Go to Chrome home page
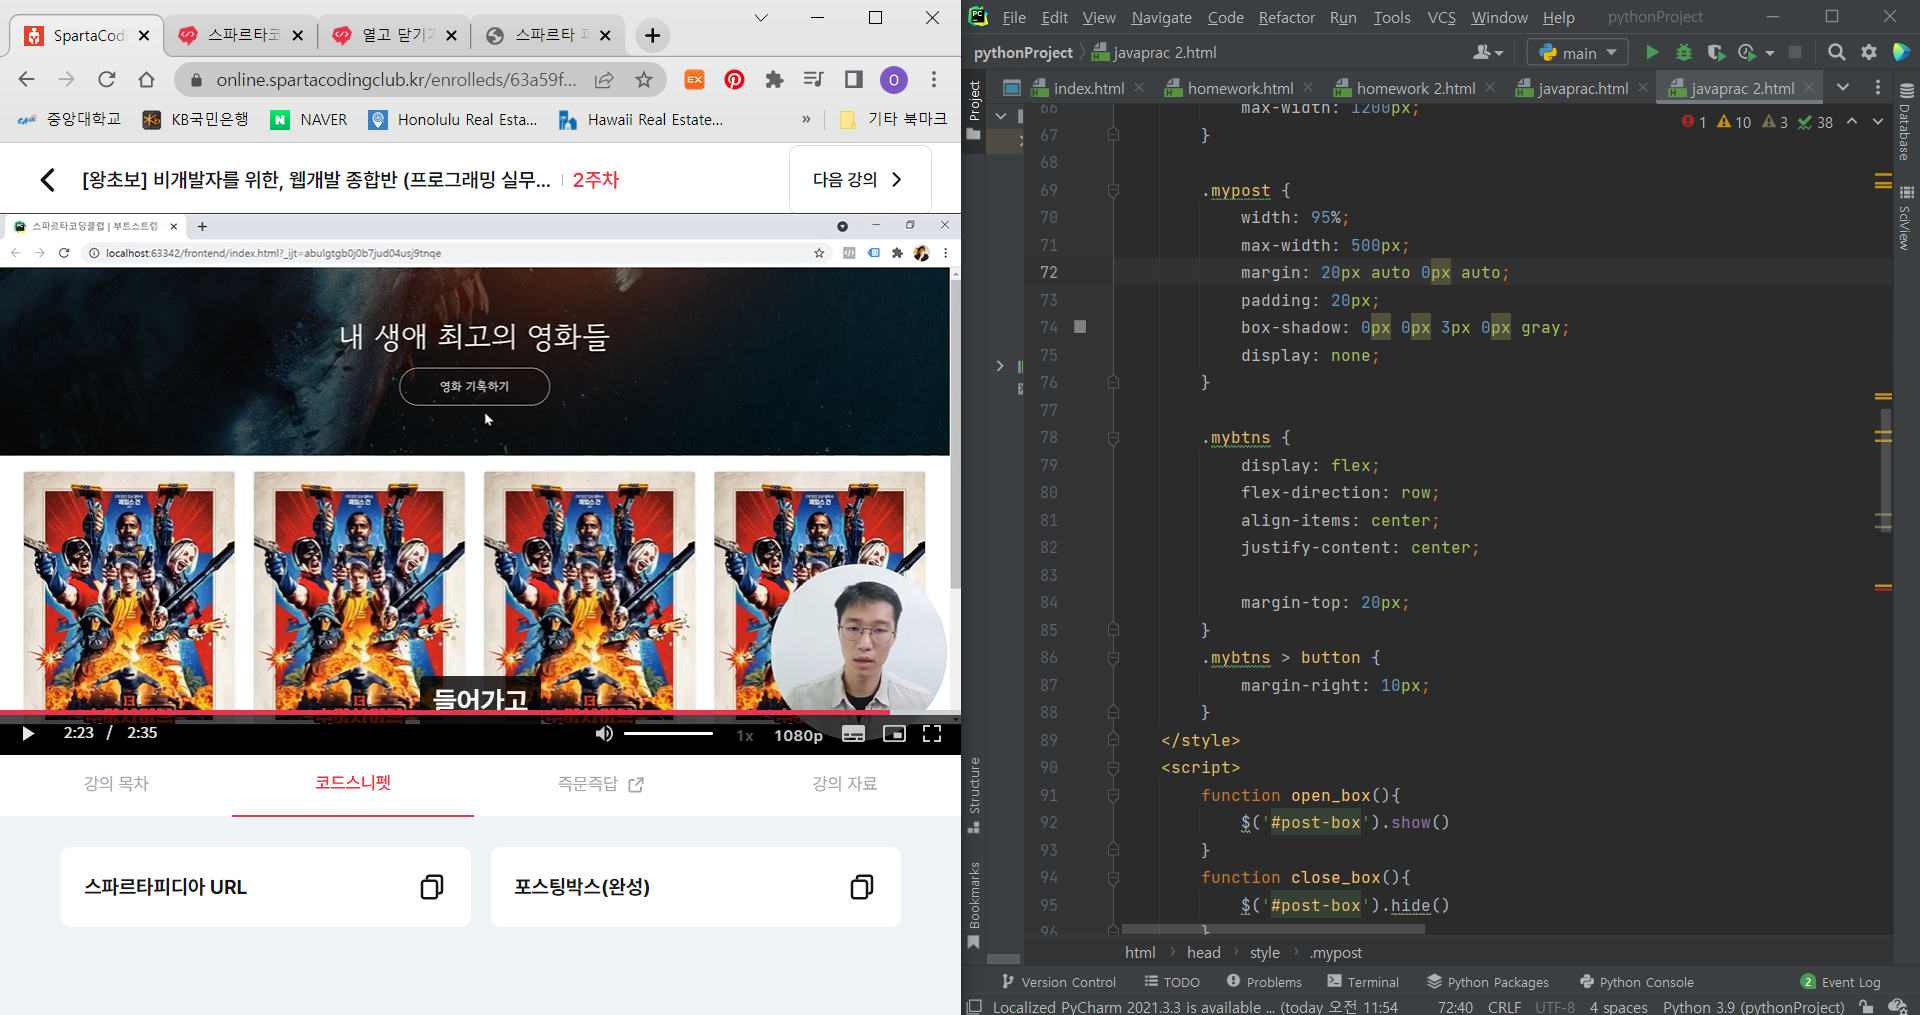 tap(147, 80)
